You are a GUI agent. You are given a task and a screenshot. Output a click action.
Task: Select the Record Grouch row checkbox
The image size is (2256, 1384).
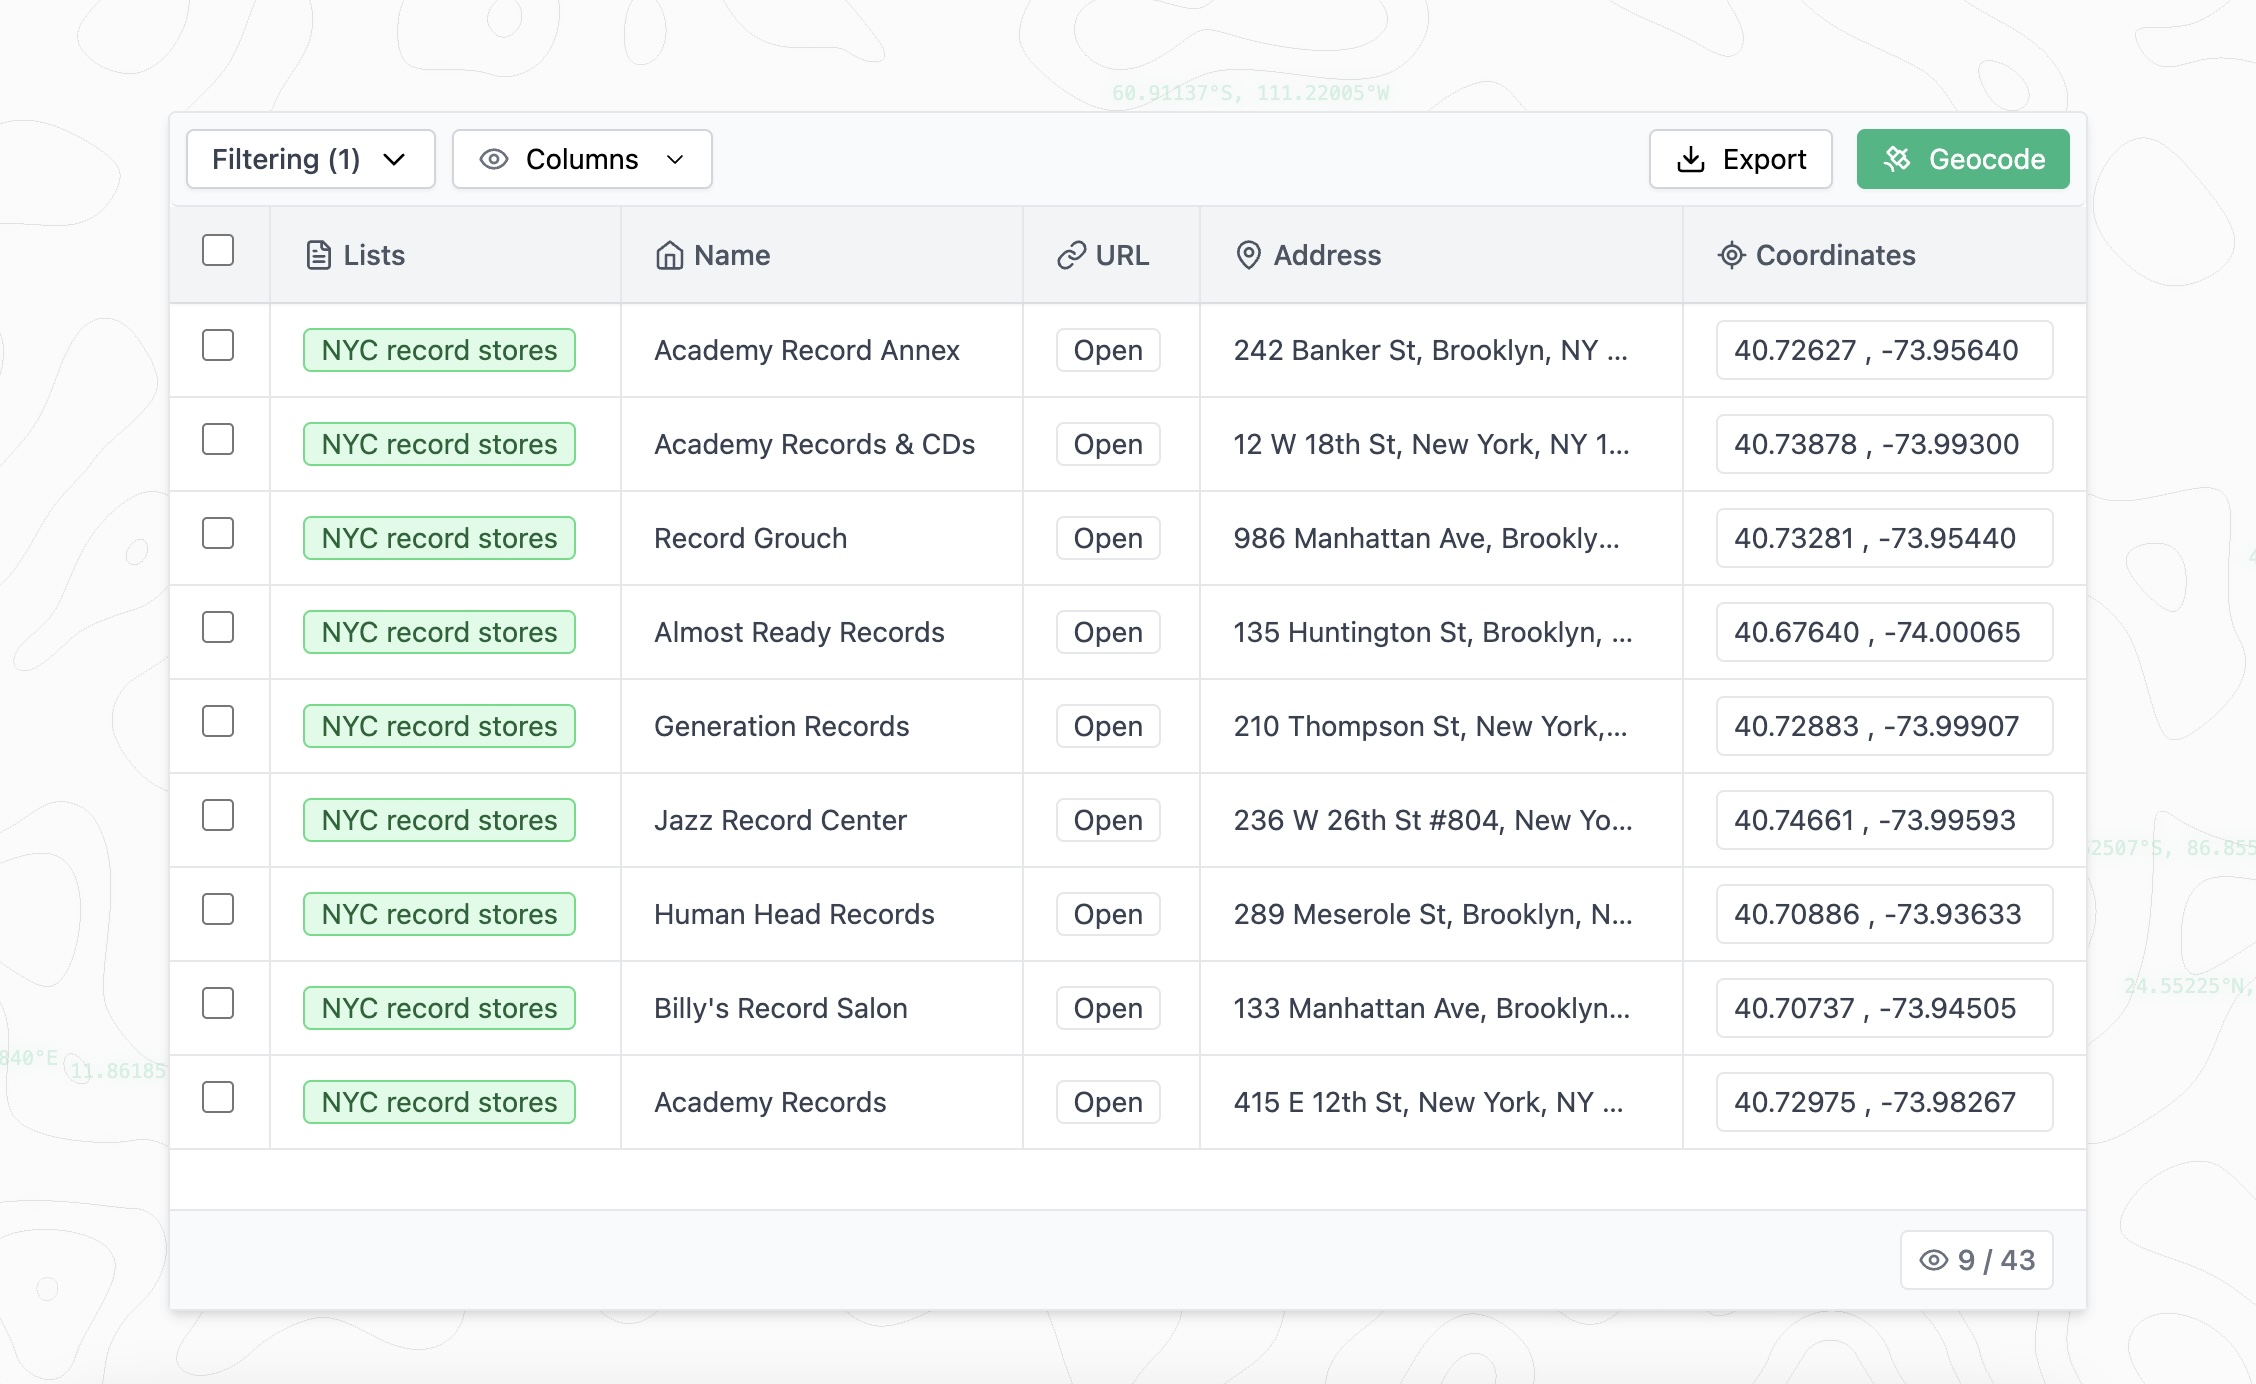218,533
